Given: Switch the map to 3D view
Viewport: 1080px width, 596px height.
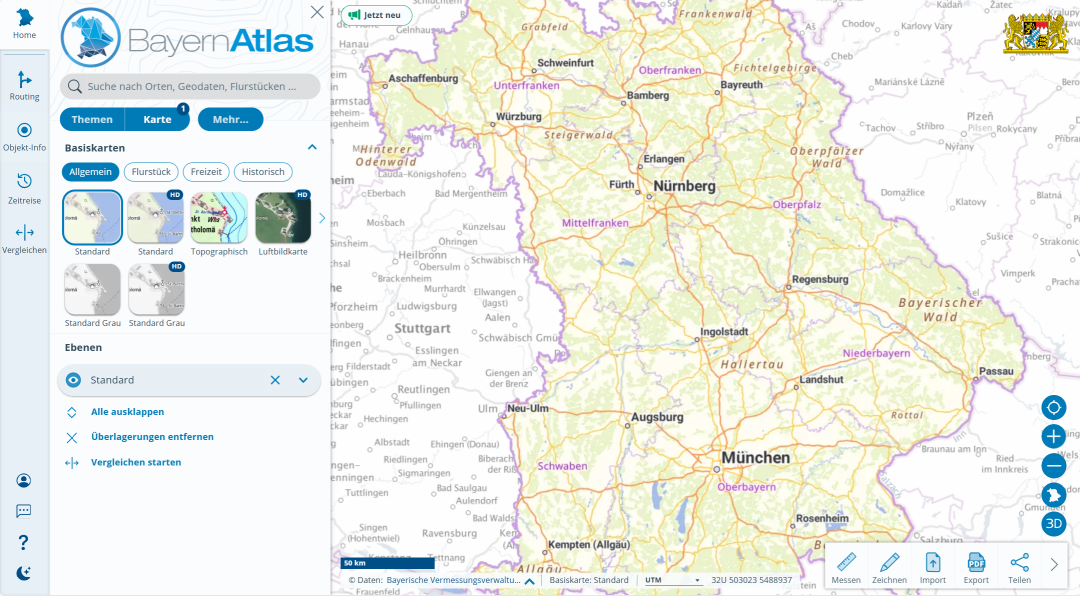Looking at the screenshot, I should (x=1053, y=523).
